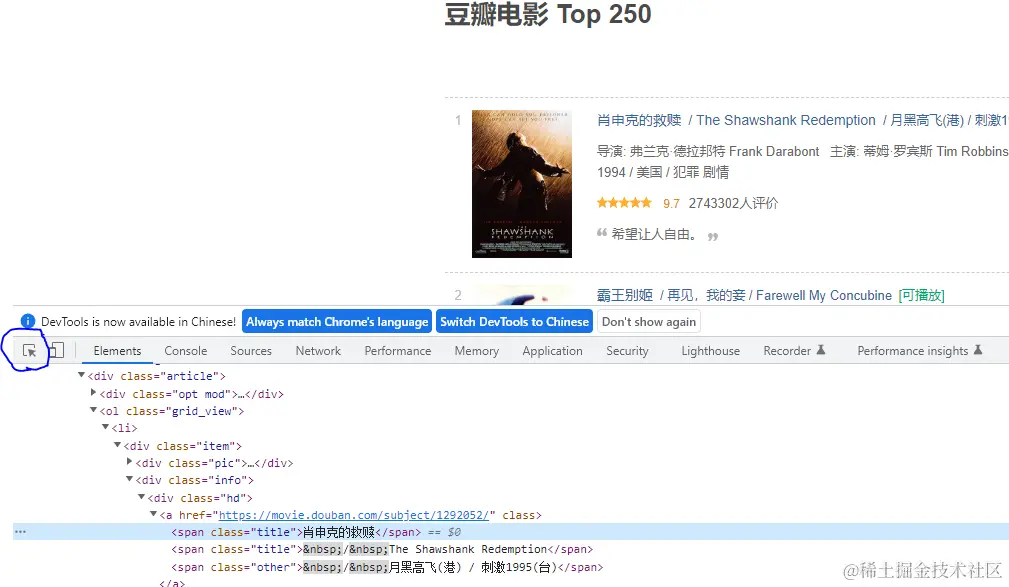Collapse the div class="article" node
The image size is (1009, 587).
pos(81,375)
